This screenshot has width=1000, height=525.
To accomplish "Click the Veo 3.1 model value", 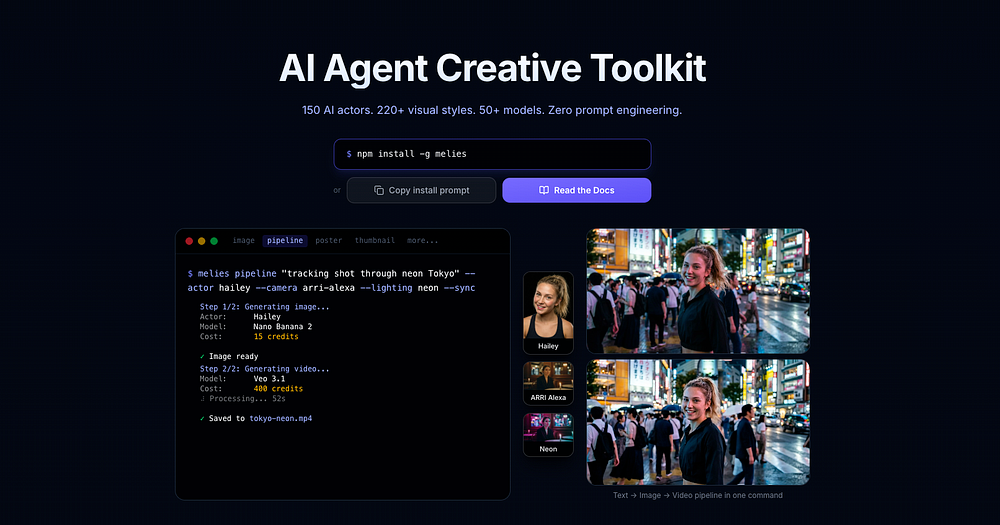I will 269,379.
